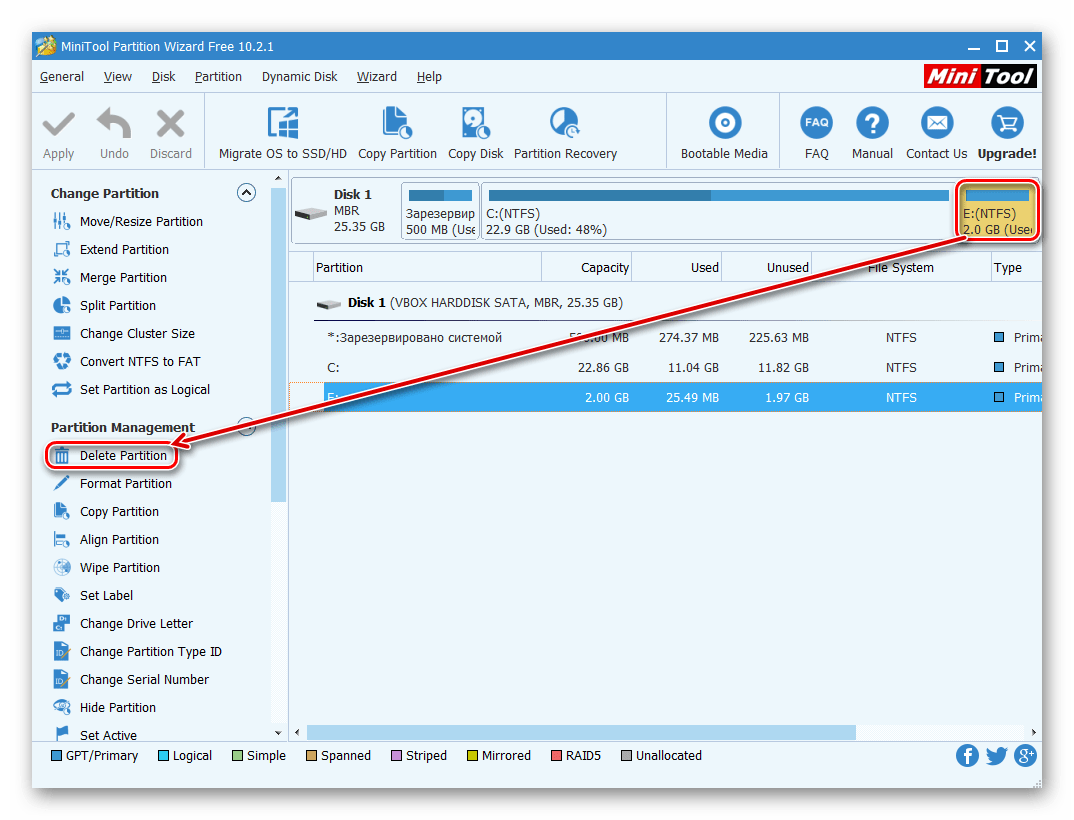Screen dimensions: 1074x820
Task: Select the E:(NTFS) block in disk map
Action: tap(997, 212)
